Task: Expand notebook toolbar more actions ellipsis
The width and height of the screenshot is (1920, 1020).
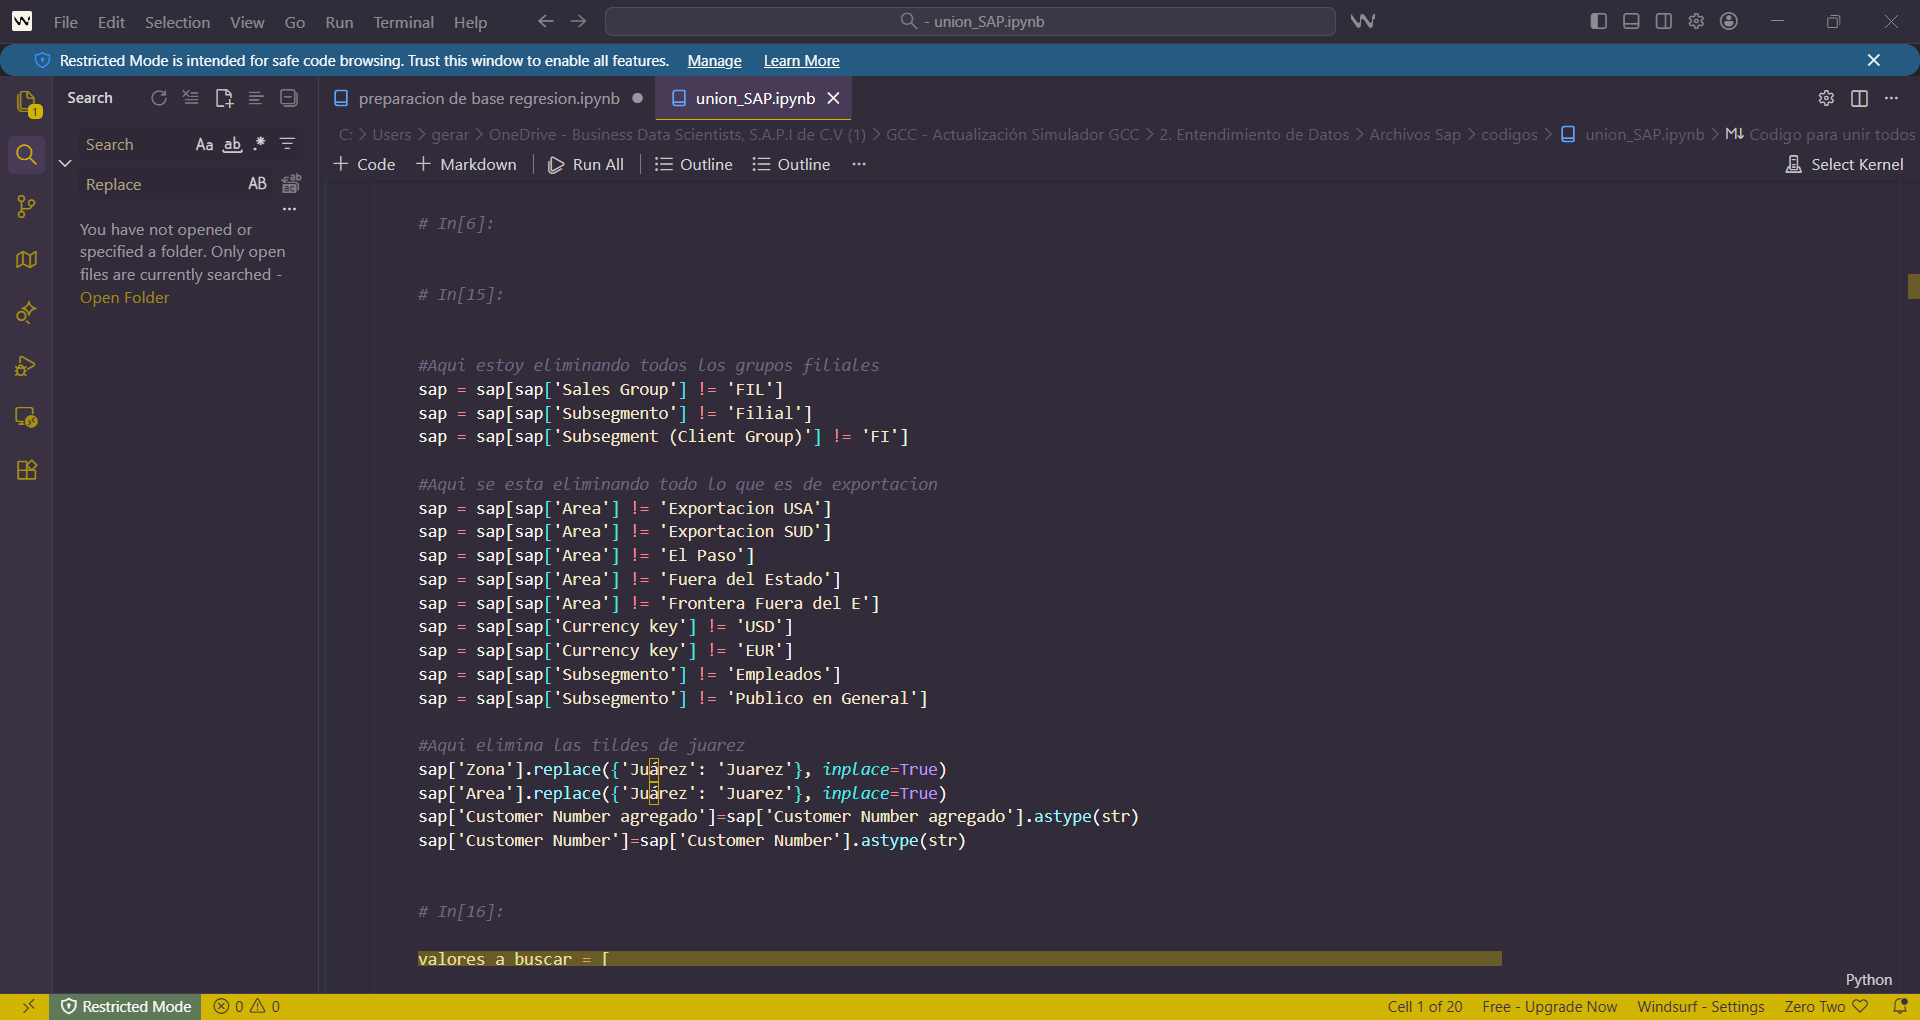Action: click(x=859, y=164)
